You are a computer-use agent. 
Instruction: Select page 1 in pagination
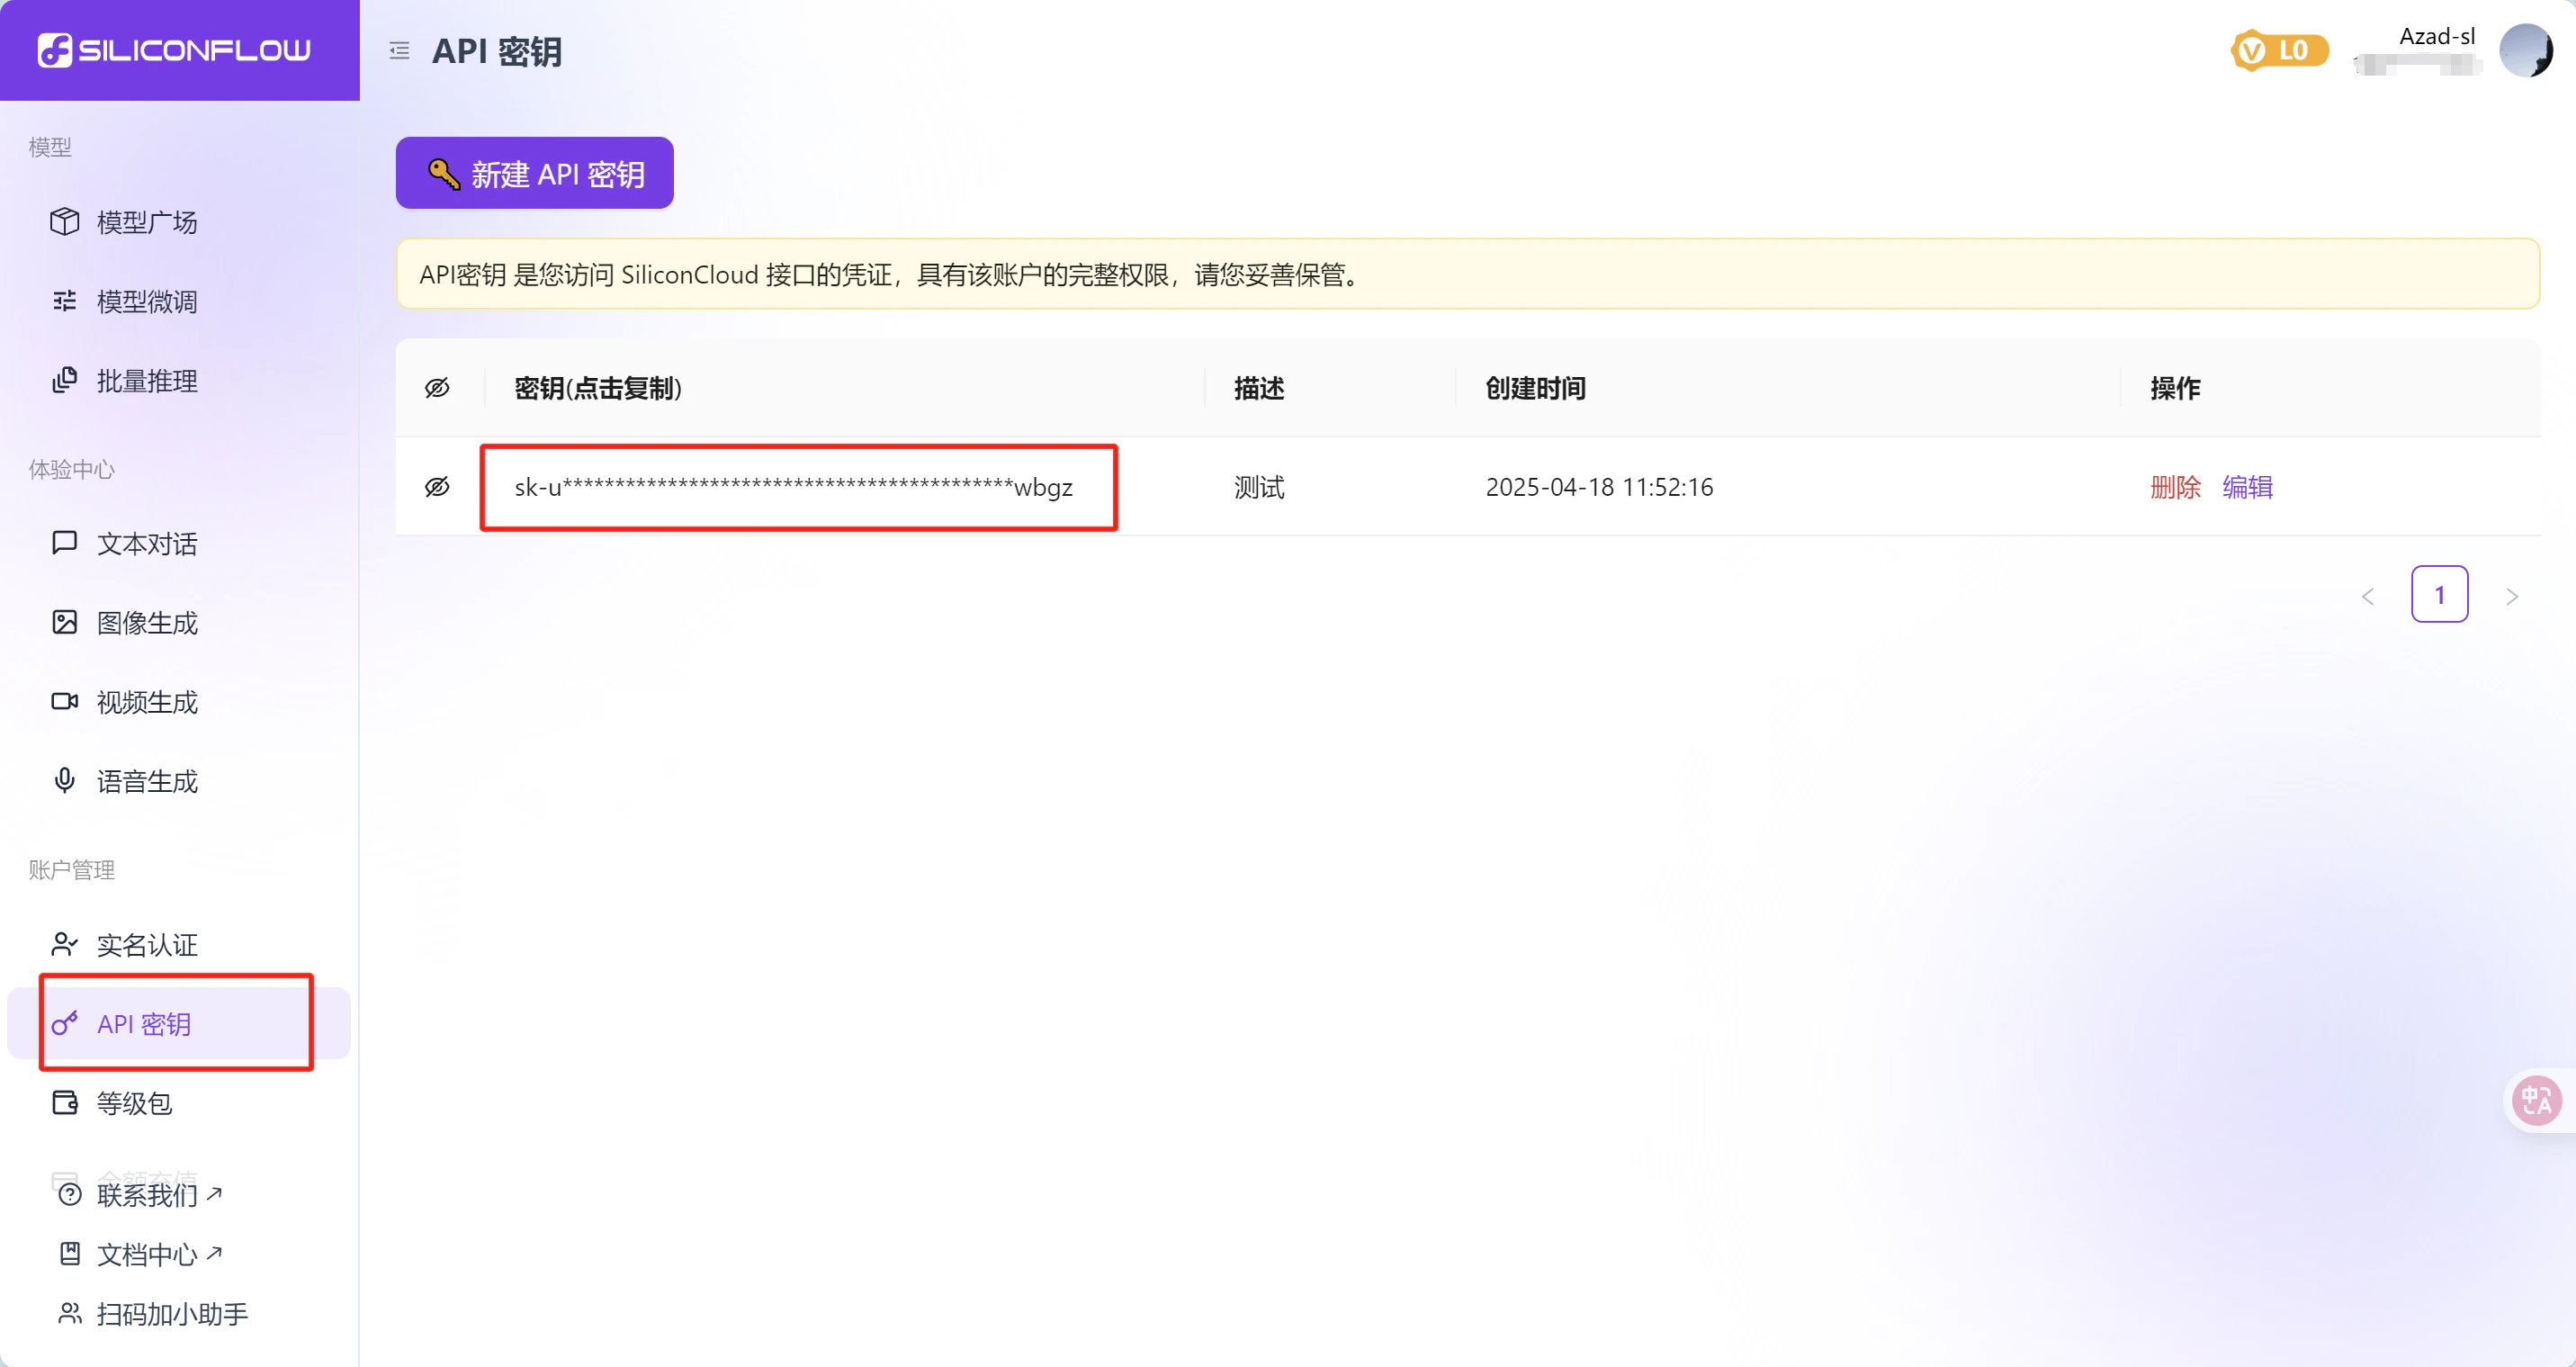point(2438,595)
